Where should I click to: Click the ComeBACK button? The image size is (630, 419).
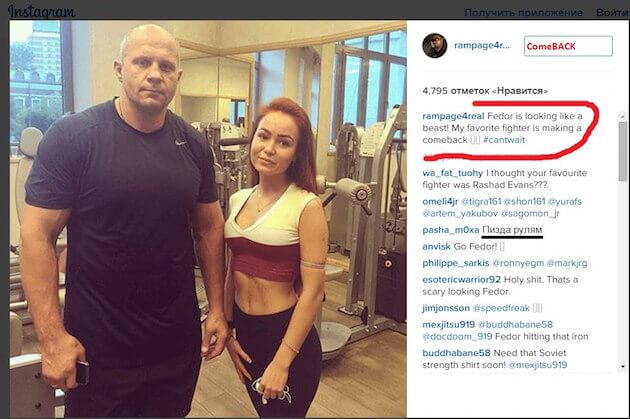click(568, 46)
